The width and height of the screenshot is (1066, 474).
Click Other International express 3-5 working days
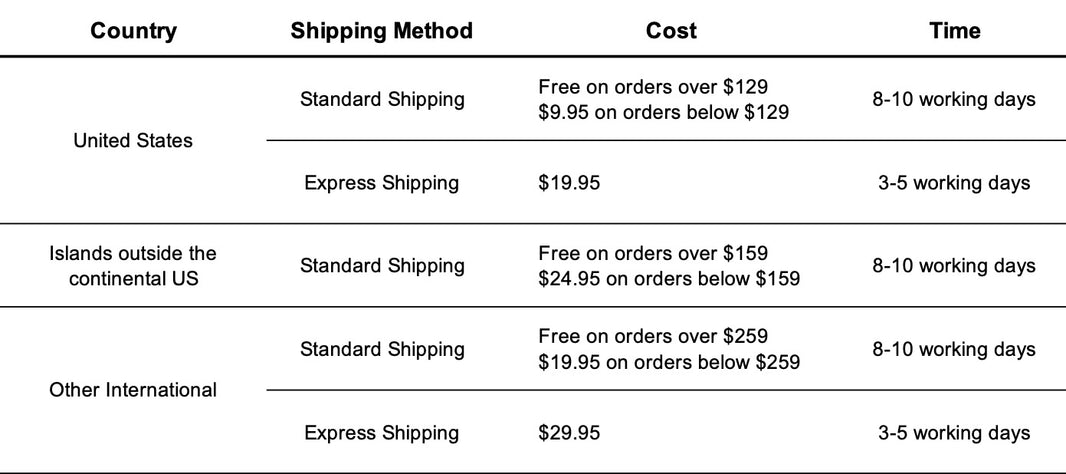(954, 433)
